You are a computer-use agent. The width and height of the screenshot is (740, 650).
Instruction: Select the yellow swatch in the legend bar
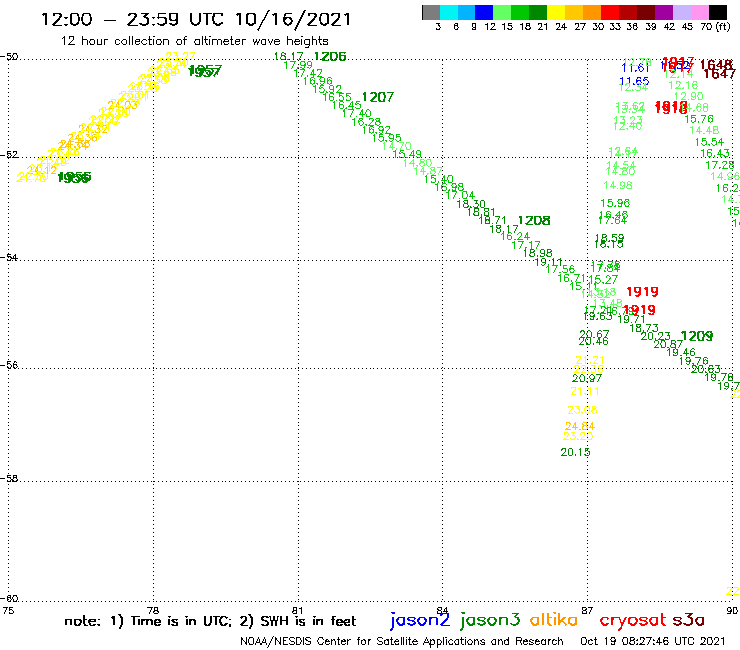pos(556,12)
